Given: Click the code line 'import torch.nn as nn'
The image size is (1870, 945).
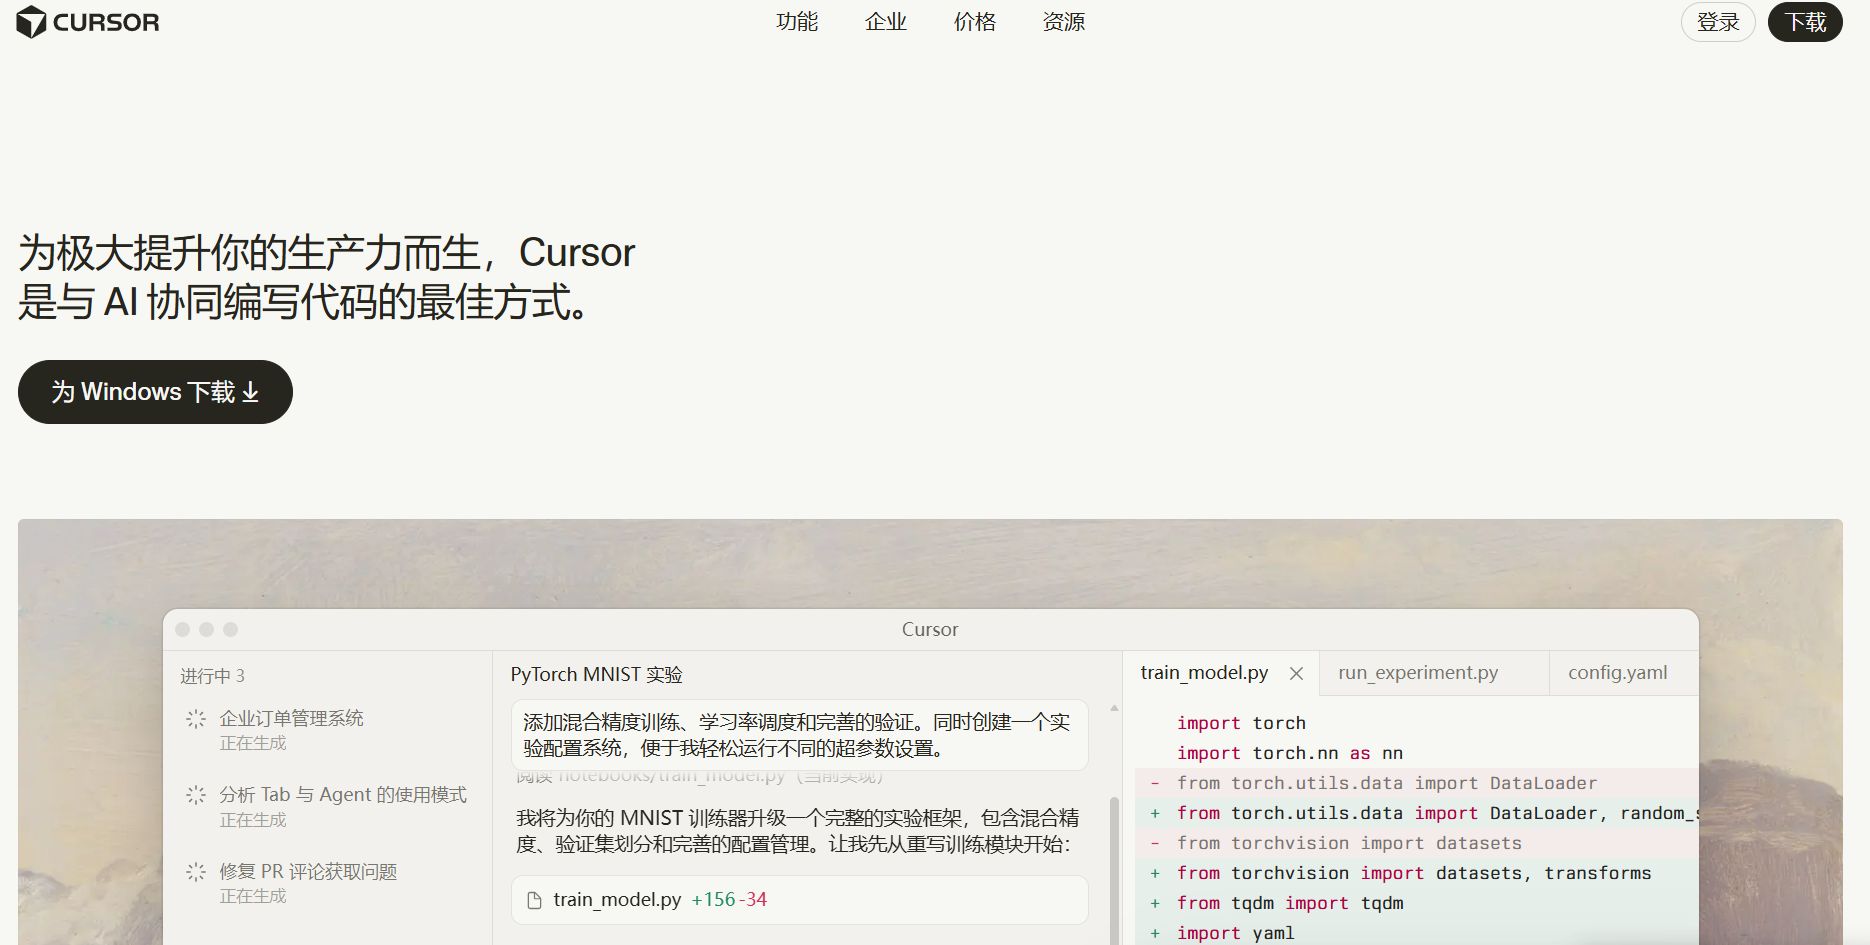Looking at the screenshot, I should coord(1290,753).
